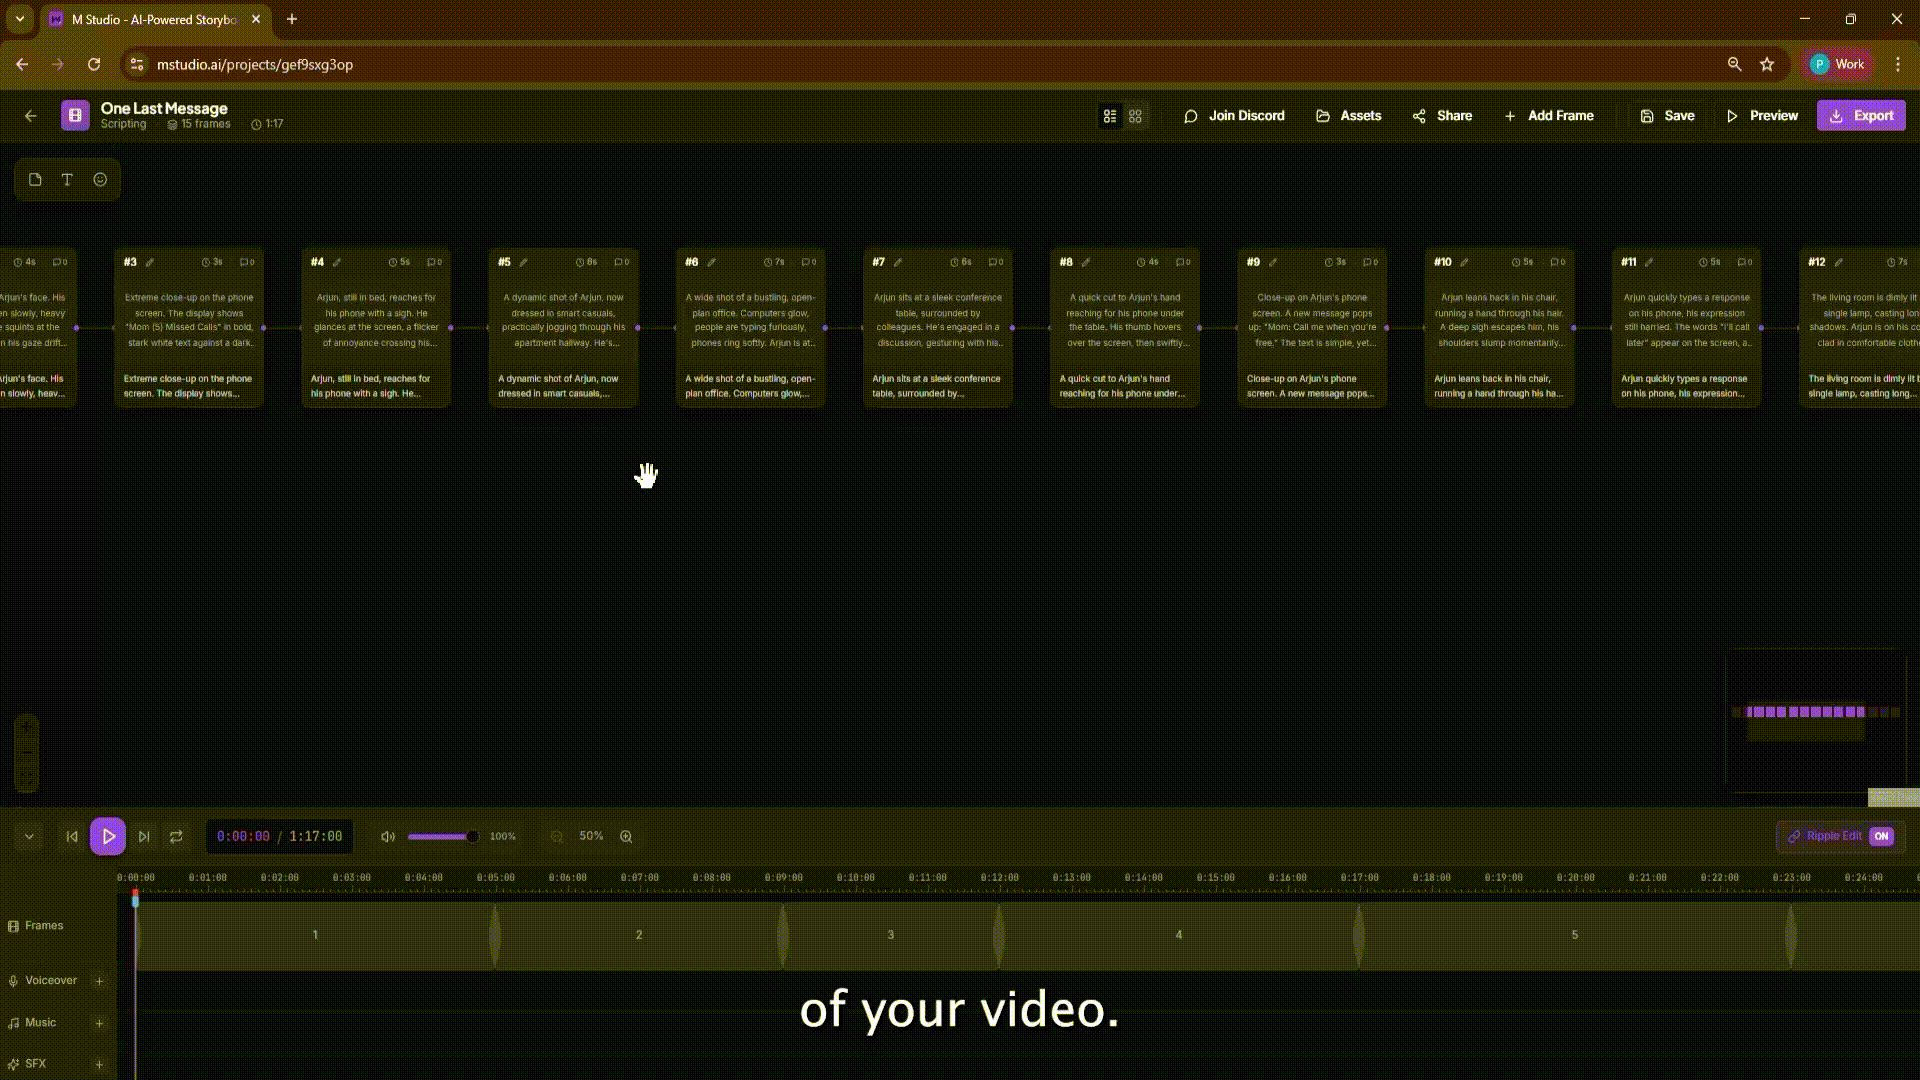Adjust the volume slider to lower level

pyautogui.click(x=430, y=836)
